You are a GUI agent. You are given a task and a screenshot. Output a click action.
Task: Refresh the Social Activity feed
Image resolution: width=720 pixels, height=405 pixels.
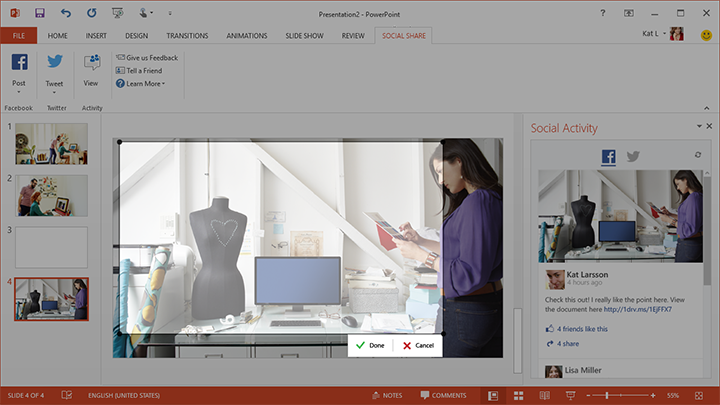698,155
